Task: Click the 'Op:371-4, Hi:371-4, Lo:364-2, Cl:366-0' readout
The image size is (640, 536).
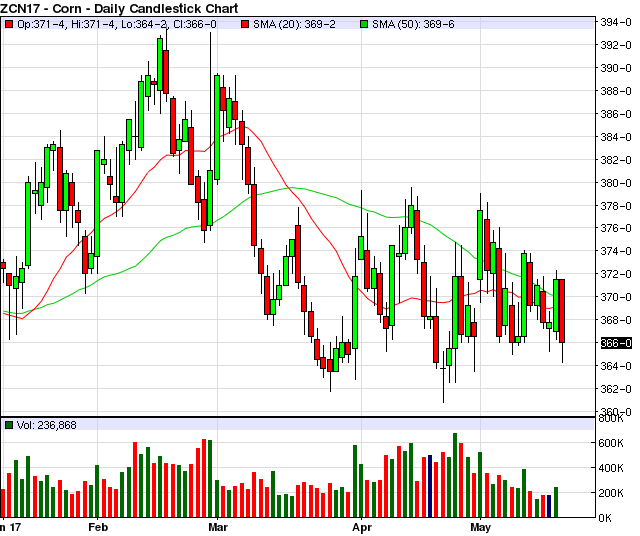Action: tap(117, 24)
